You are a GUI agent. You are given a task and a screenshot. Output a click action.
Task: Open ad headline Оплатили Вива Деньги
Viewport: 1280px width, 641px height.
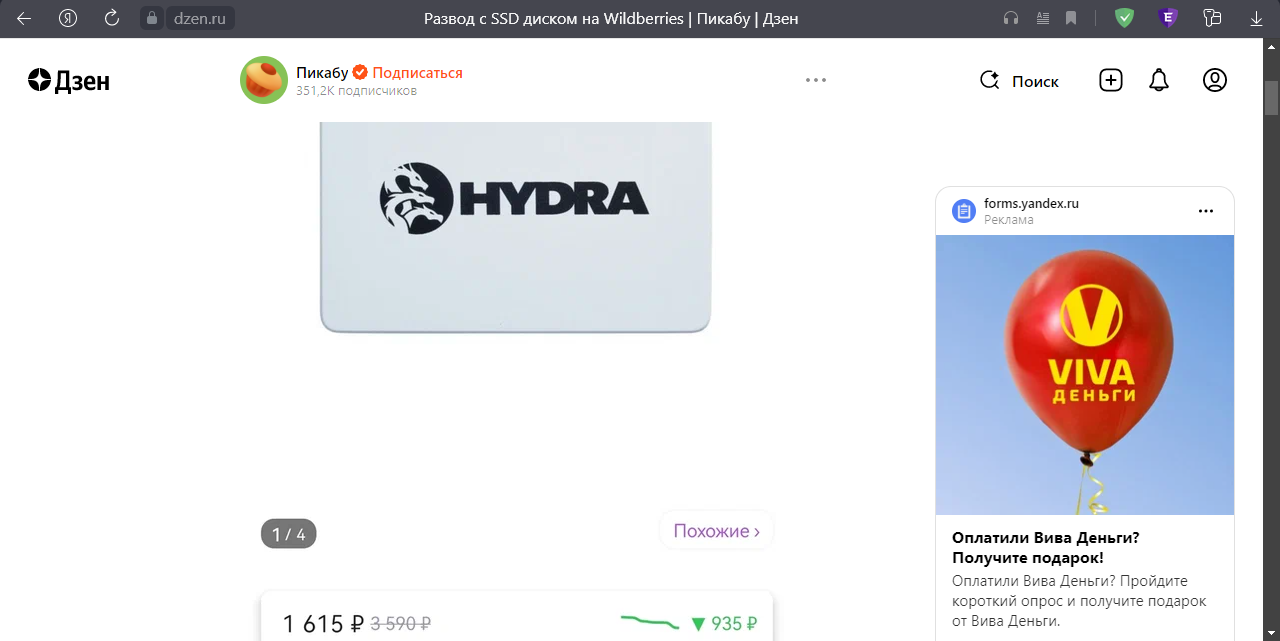1045,547
